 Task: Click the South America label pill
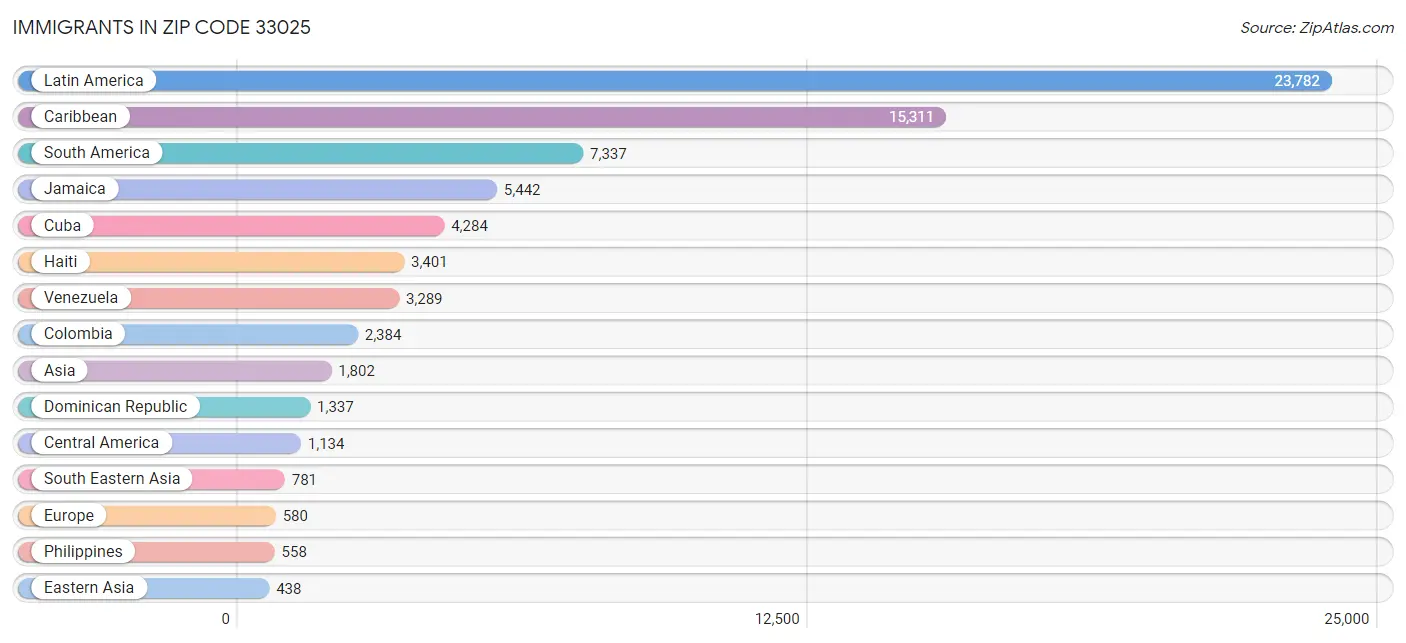(x=96, y=153)
